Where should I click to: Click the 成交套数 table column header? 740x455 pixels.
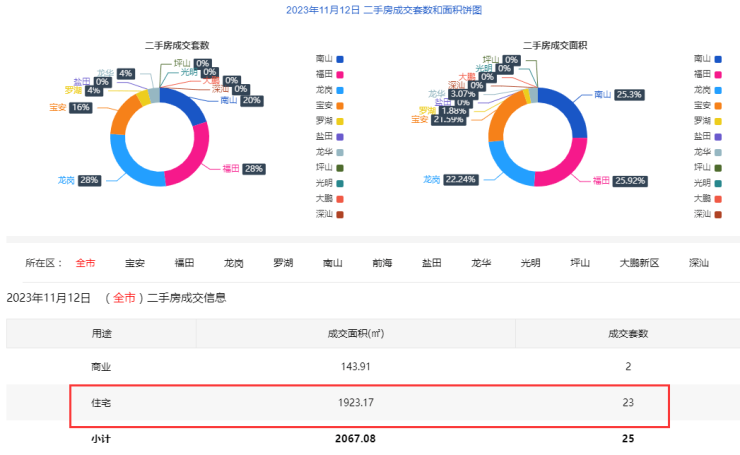(x=627, y=333)
